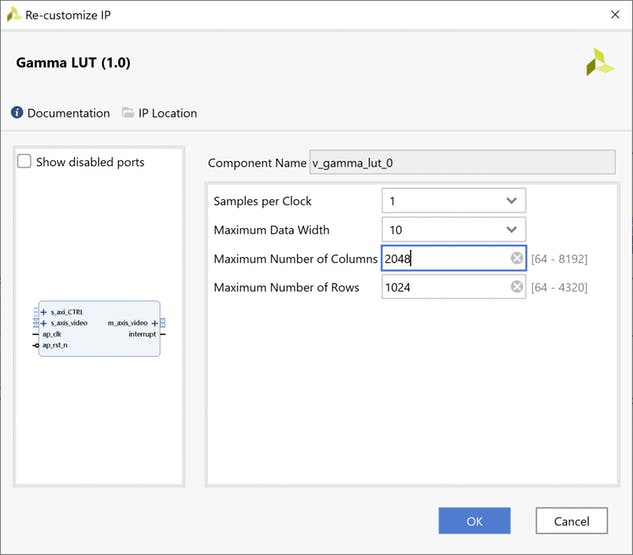This screenshot has height=555, width=633.
Task: Click the Documentation link
Action: tap(68, 113)
